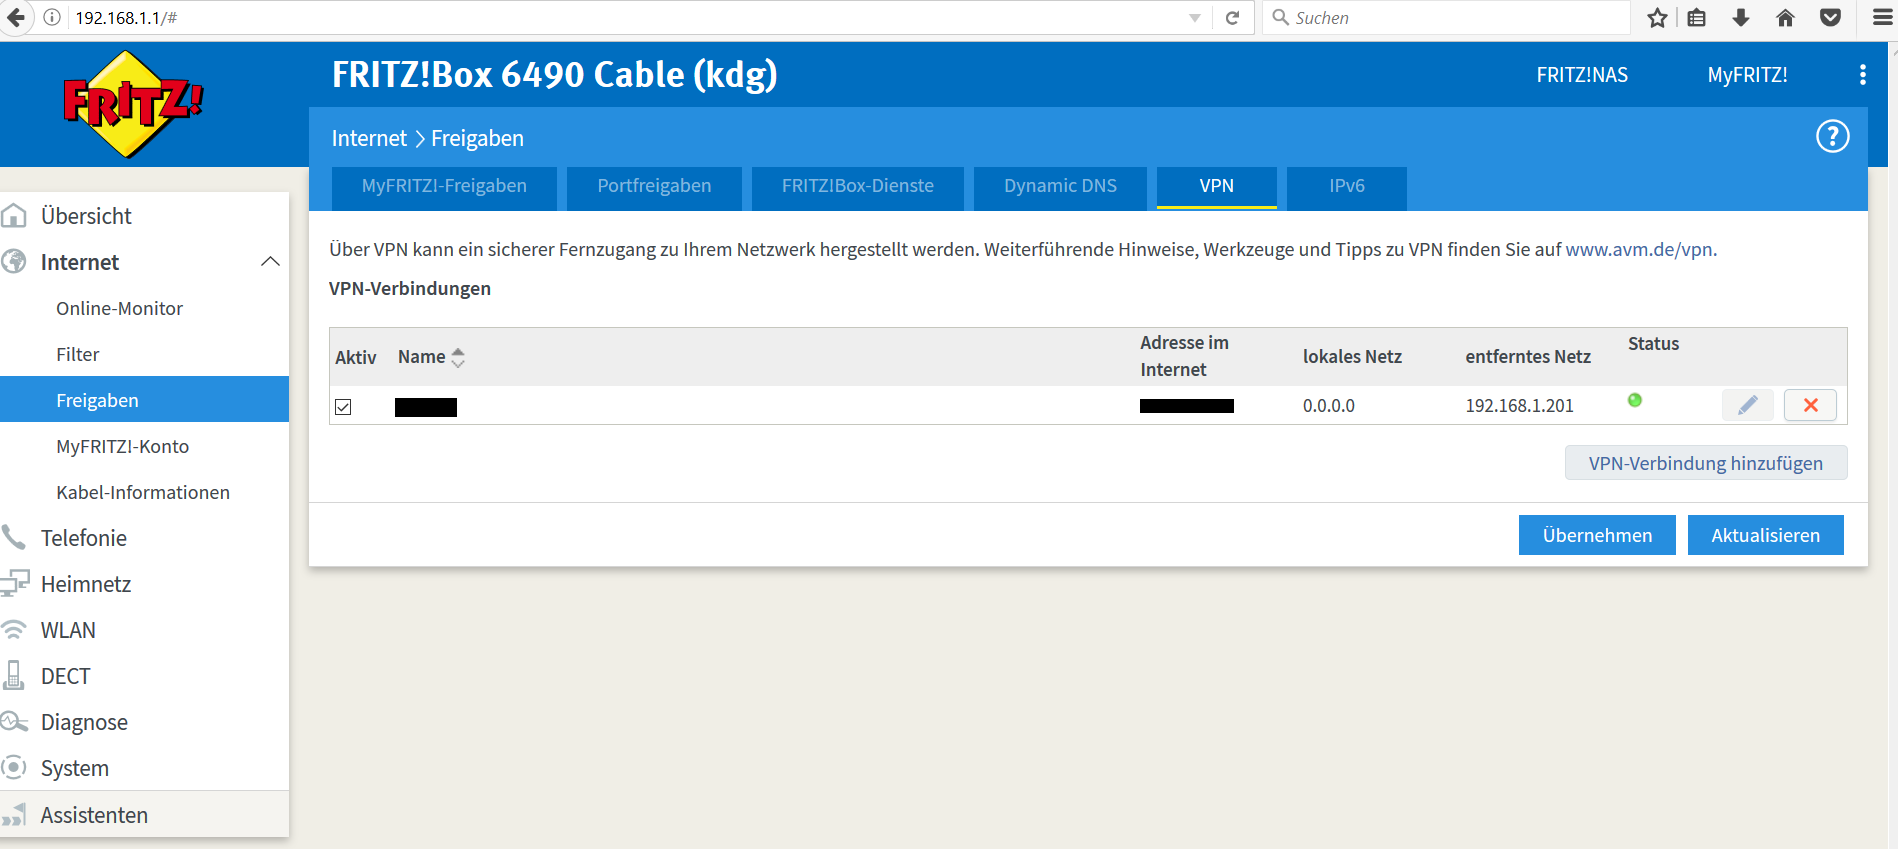Click the VPN-Verbindung hinzufügen button
Image resolution: width=1898 pixels, height=849 pixels.
tap(1706, 463)
